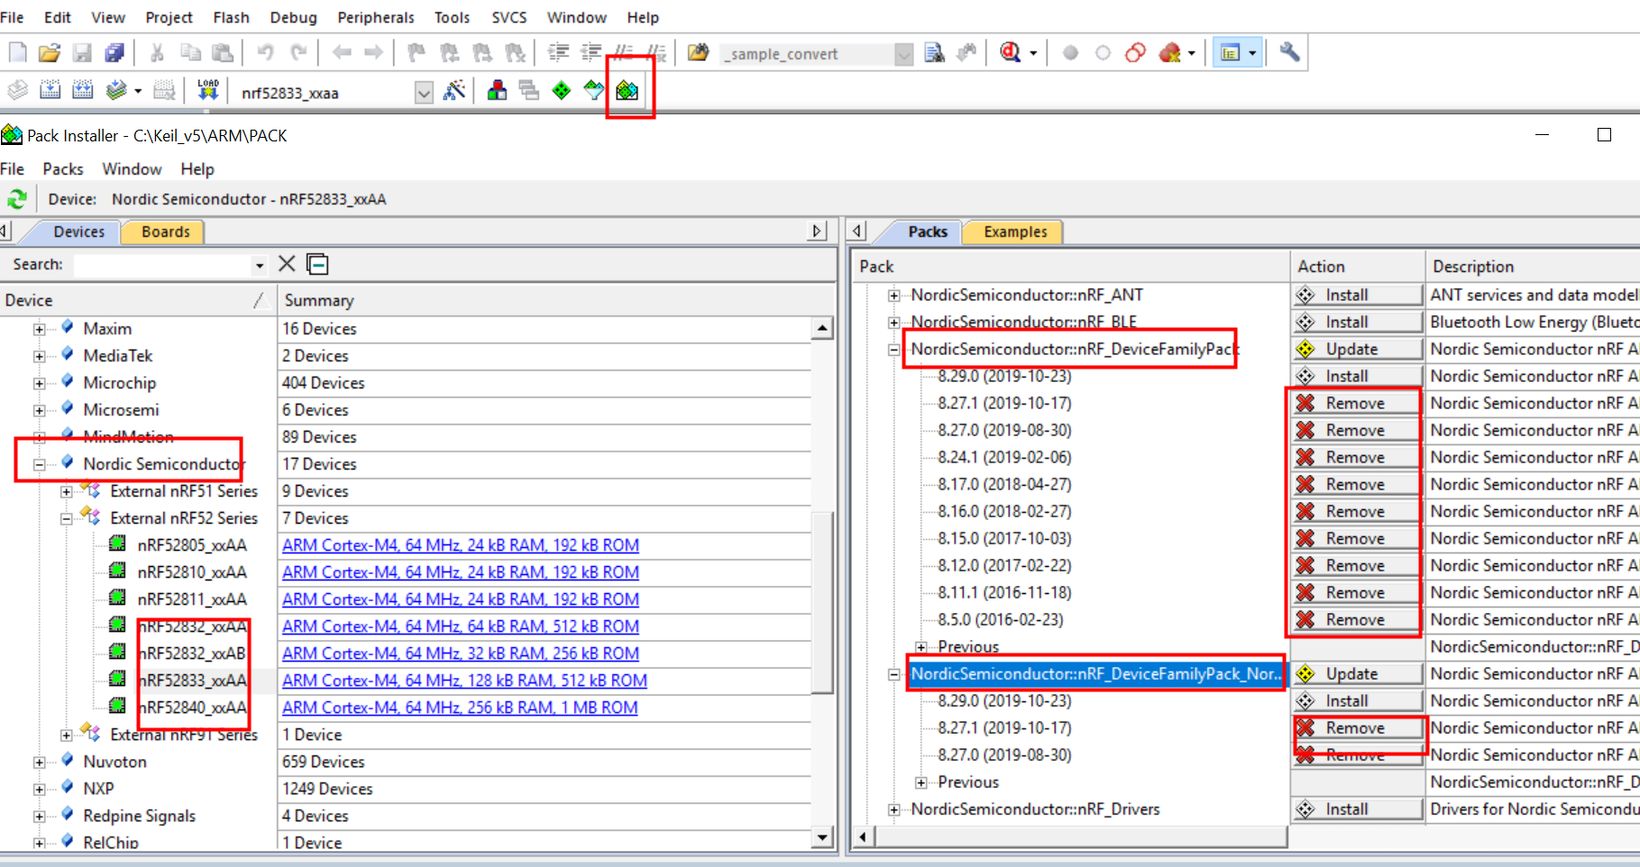
Task: Toggle Disable All Breakpoints double-circle icon
Action: tap(1135, 53)
